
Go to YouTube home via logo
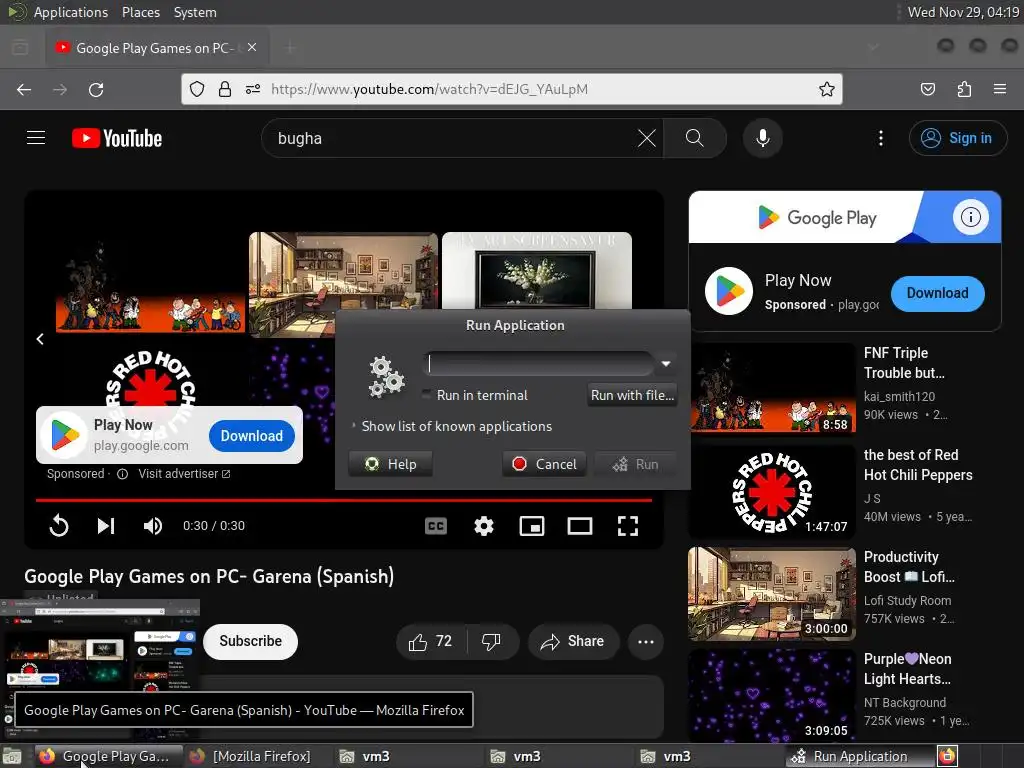(117, 138)
